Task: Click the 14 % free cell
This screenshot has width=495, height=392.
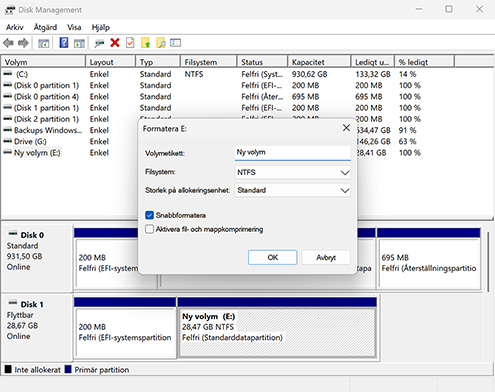Action: (x=408, y=74)
